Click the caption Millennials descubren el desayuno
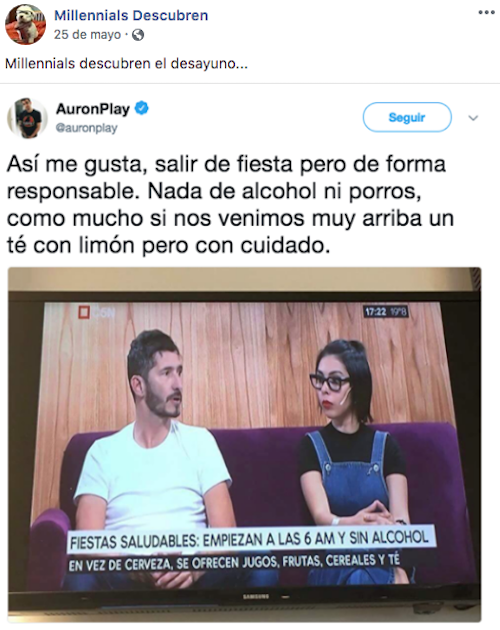The width and height of the screenshot is (500, 630). coord(126,63)
